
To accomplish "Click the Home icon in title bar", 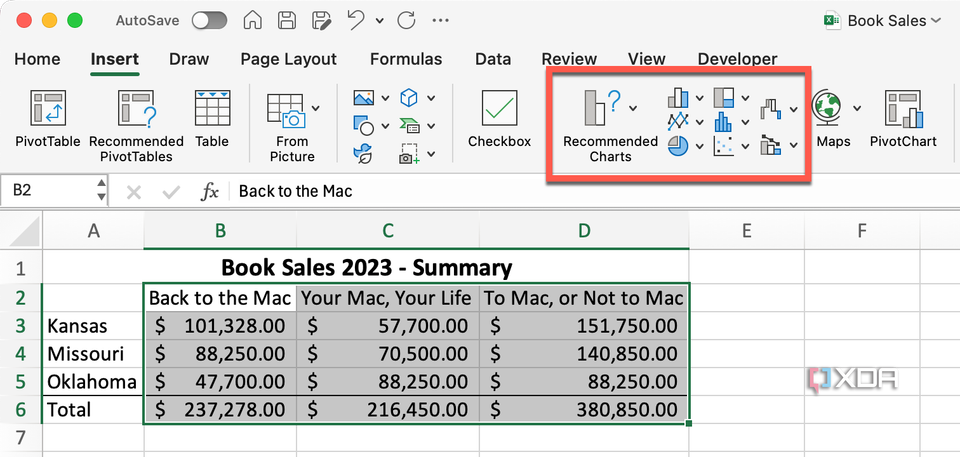I will pyautogui.click(x=253, y=20).
